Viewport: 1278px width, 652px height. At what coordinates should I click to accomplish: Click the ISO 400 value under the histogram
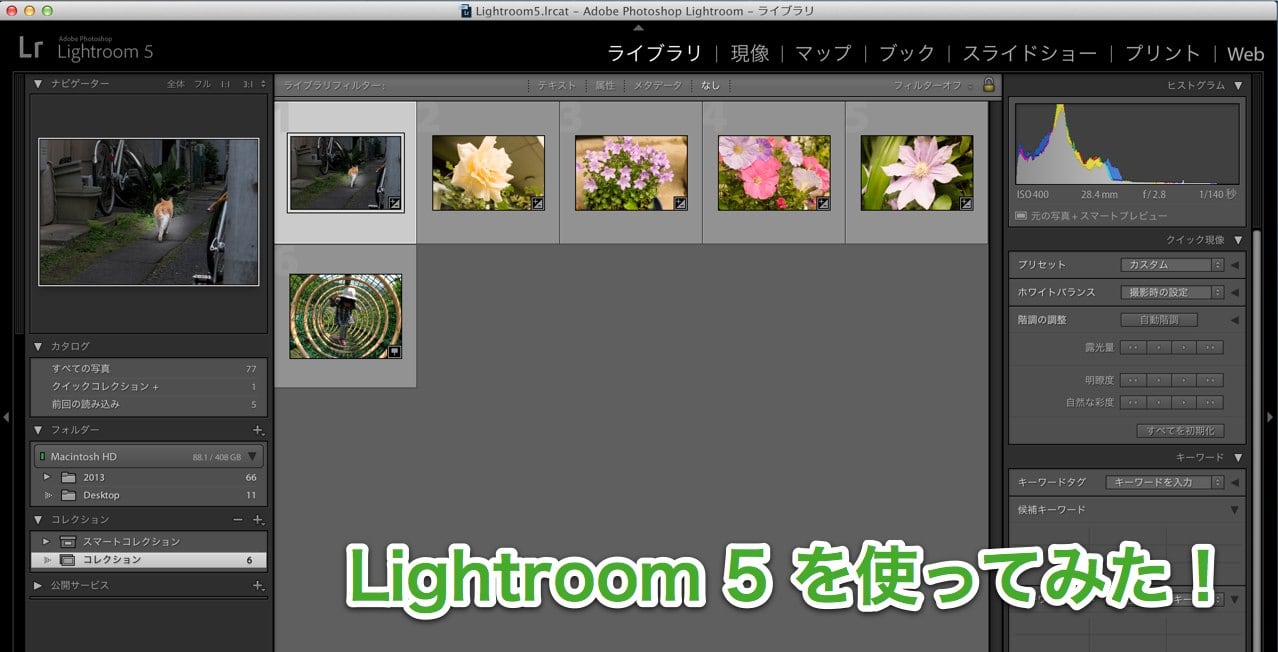click(1033, 195)
